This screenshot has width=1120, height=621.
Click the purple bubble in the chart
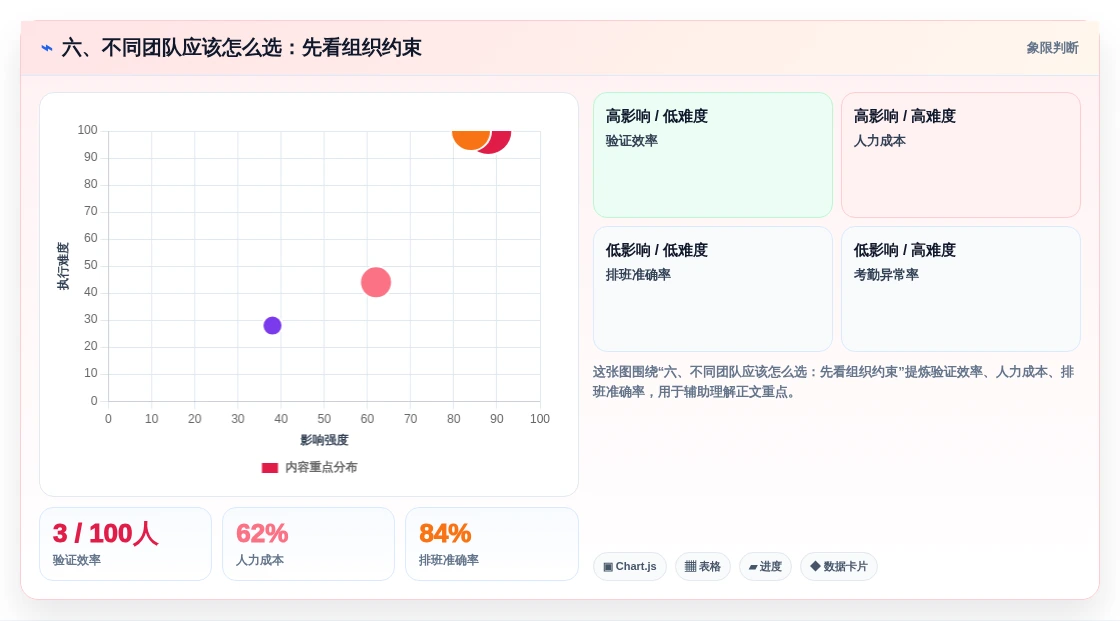point(272,326)
